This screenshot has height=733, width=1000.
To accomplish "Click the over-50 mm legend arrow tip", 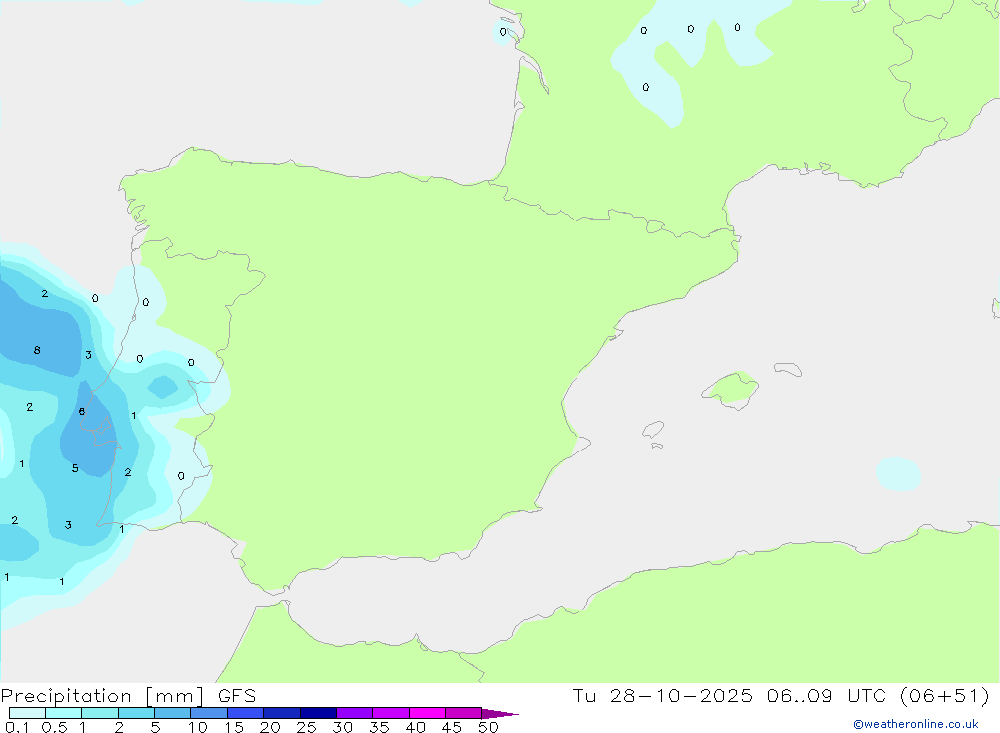I will (x=499, y=714).
